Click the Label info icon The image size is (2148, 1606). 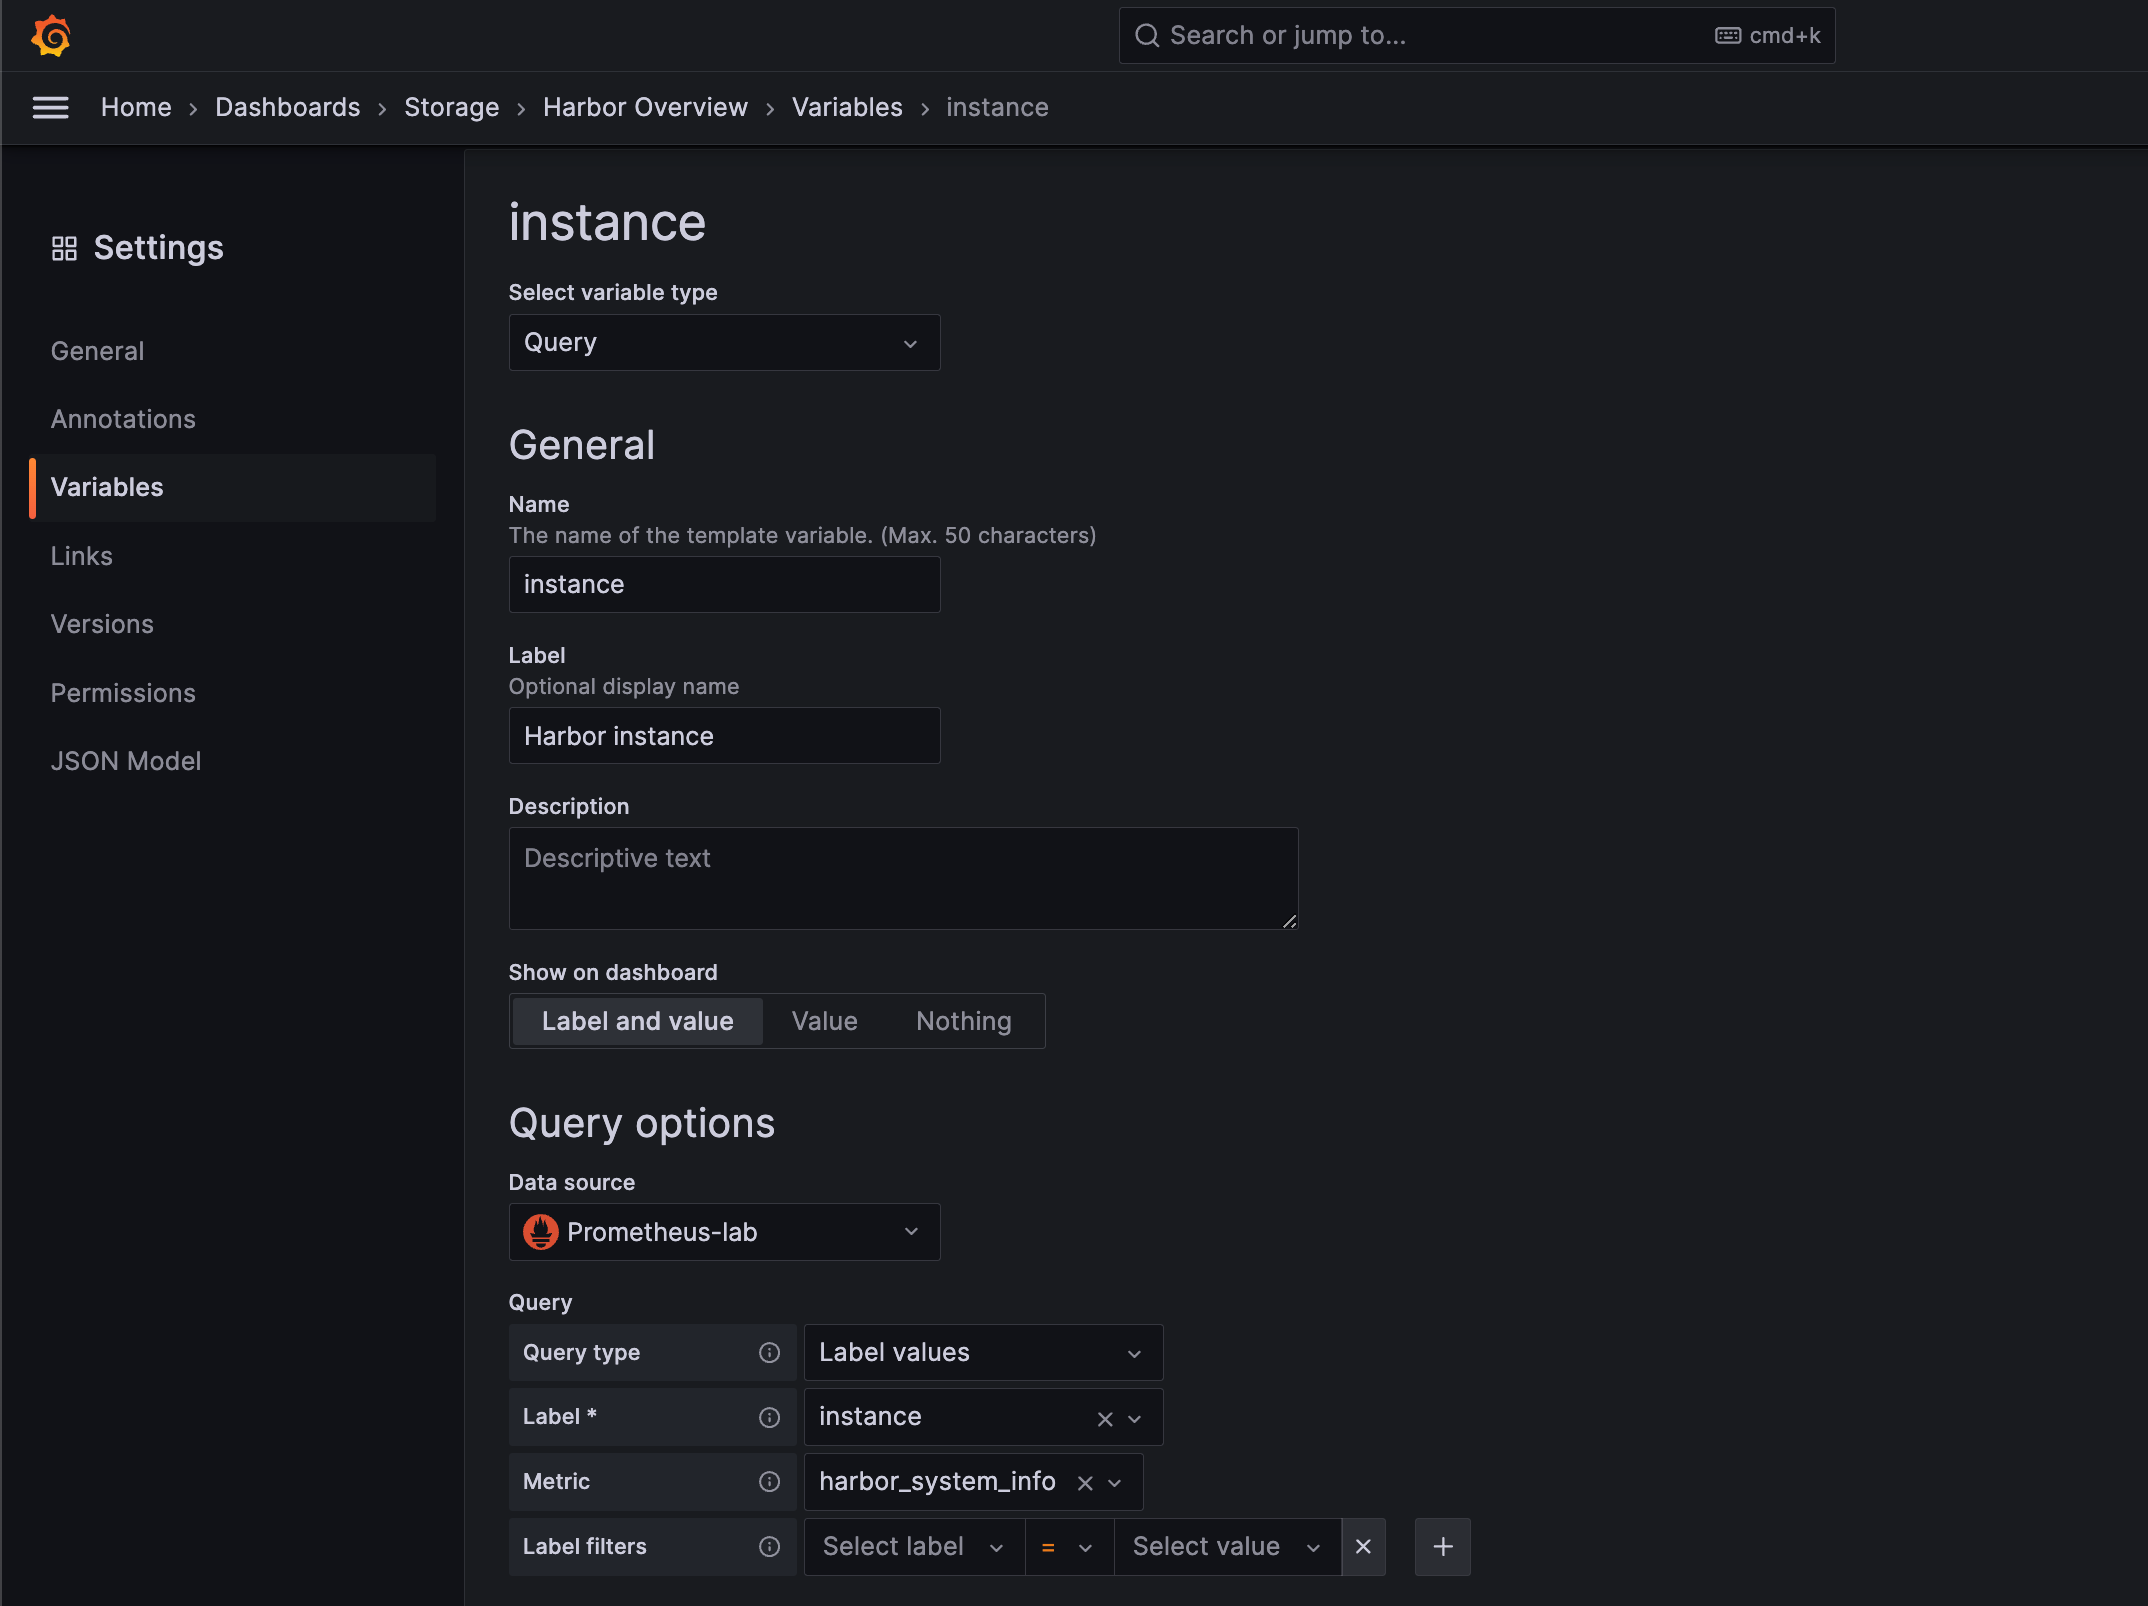769,1415
